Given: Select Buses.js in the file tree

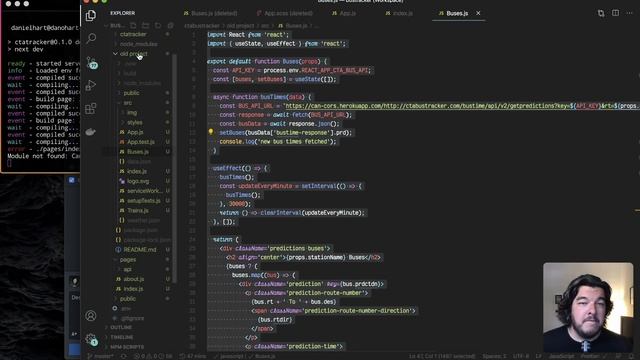Looking at the screenshot, I should pos(138,152).
